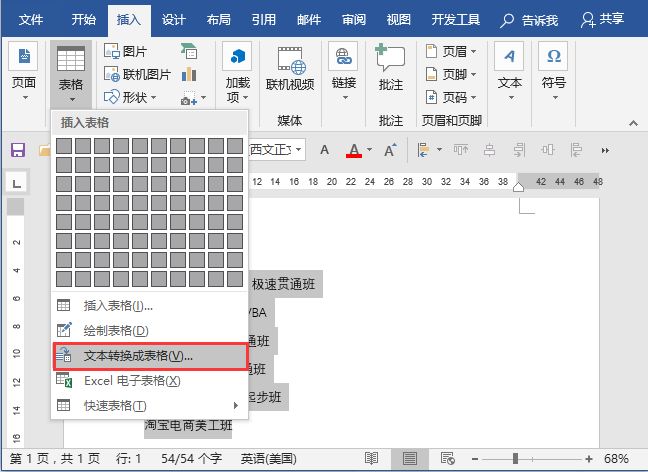Click the Symbols (符号) button

(553, 72)
